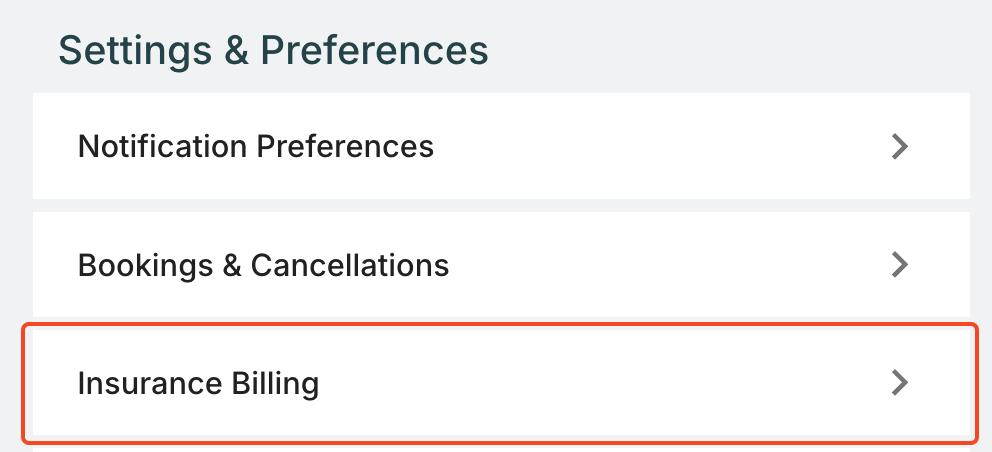Tap the Bookings & Cancellations list row

coord(500,265)
